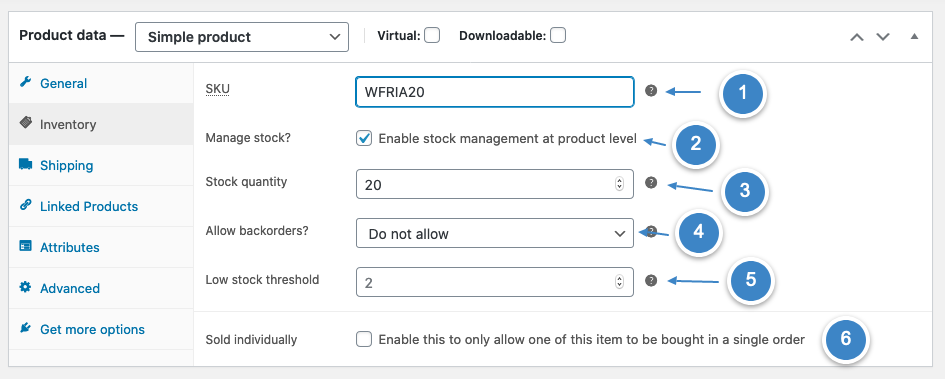Image resolution: width=945 pixels, height=379 pixels.
Task: Move Product data panel down
Action: (883, 37)
